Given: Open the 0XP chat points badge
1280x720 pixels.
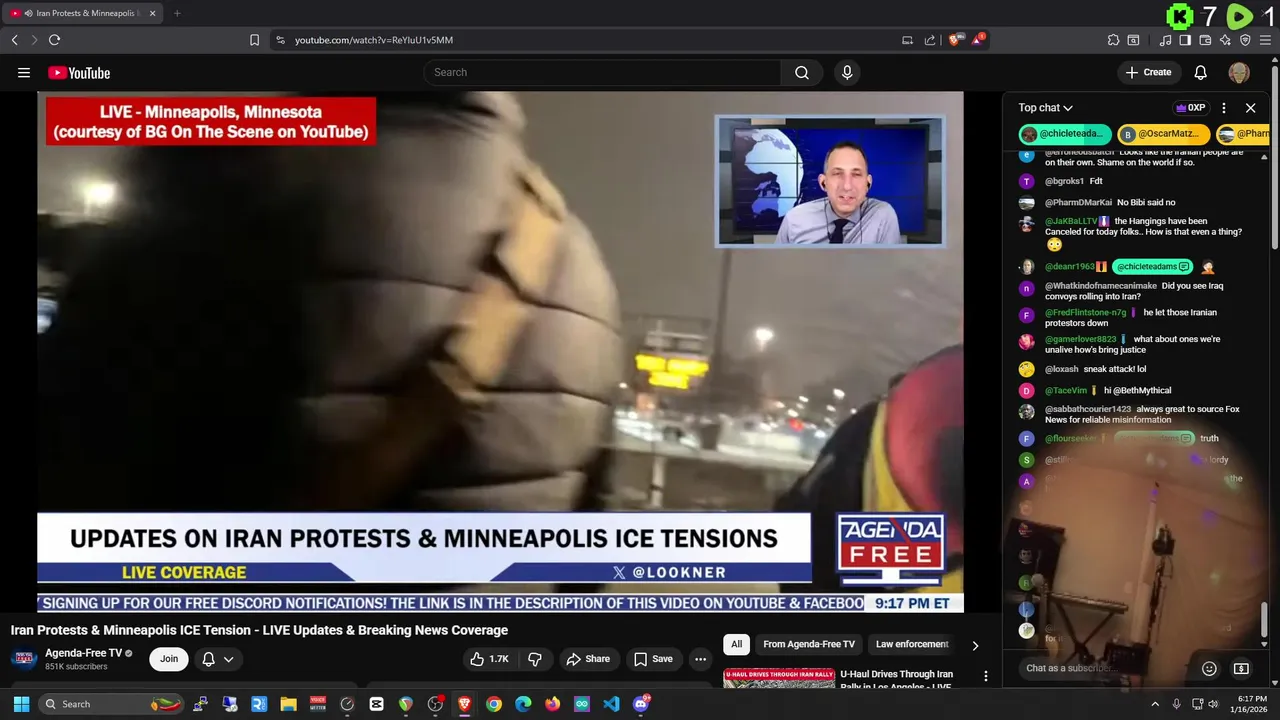Looking at the screenshot, I should 1190,108.
